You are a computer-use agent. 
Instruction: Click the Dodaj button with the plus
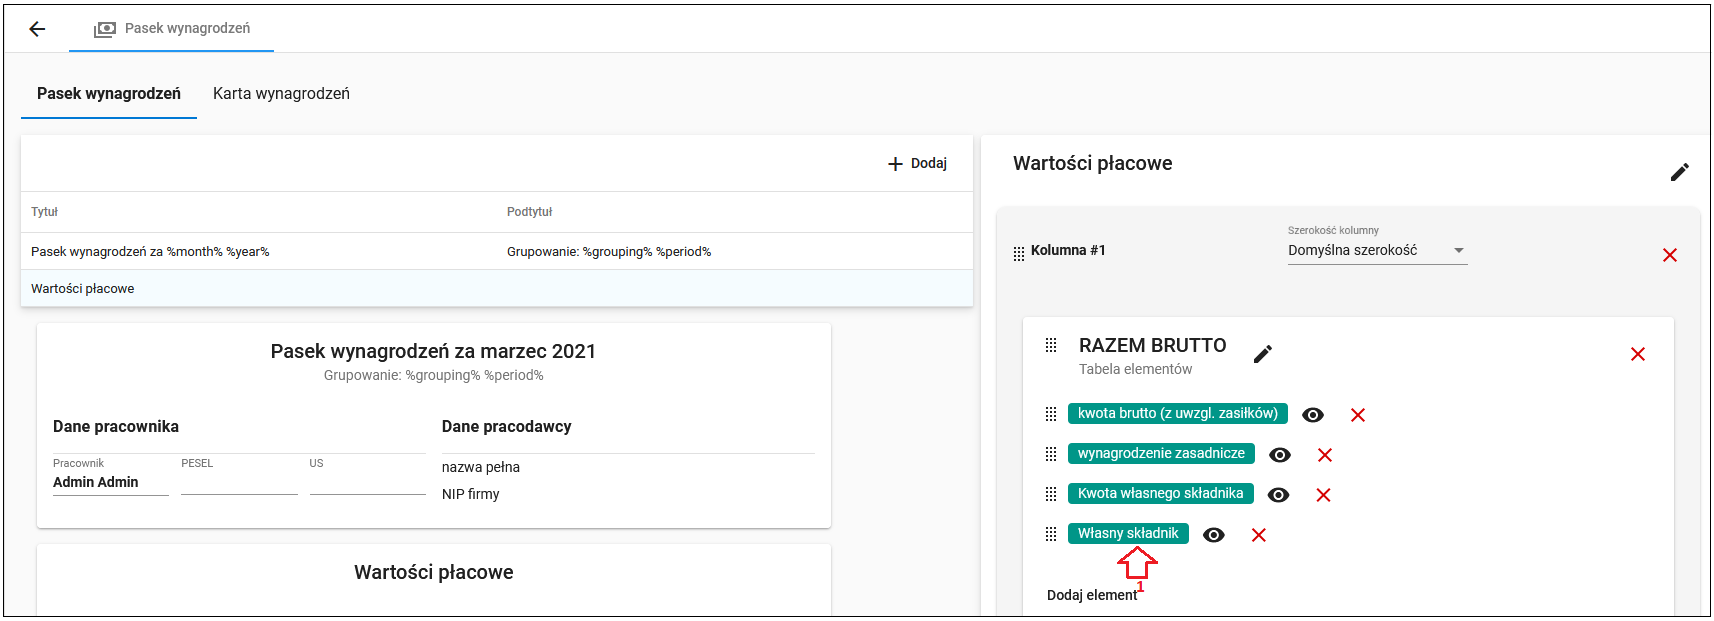coord(917,163)
